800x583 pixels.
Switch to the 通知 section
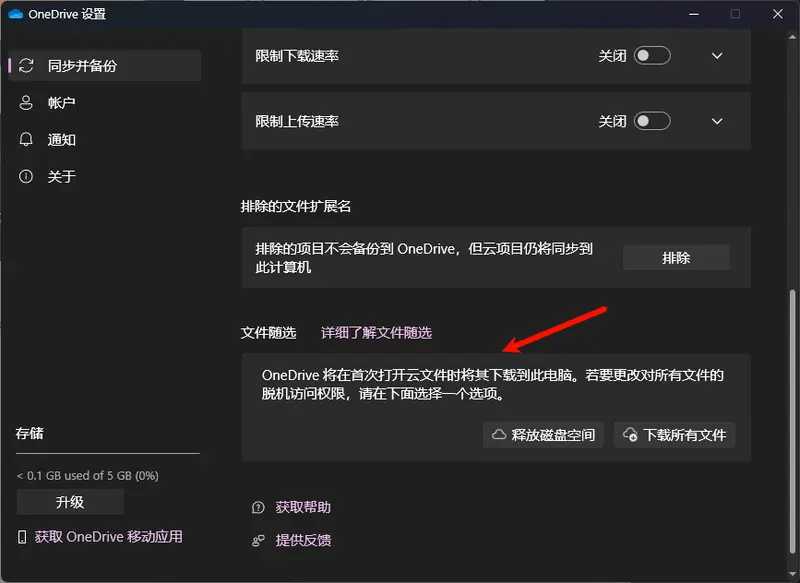[105, 139]
